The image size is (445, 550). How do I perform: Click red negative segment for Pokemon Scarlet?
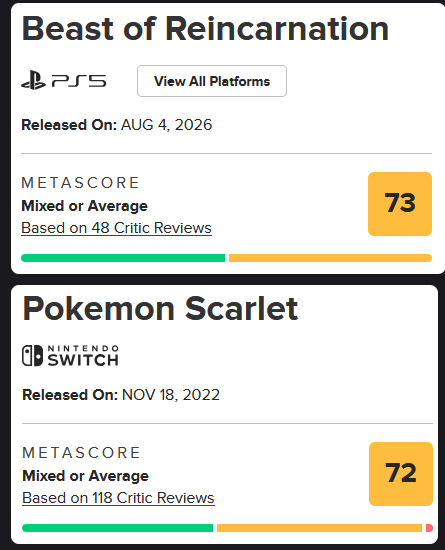(429, 528)
